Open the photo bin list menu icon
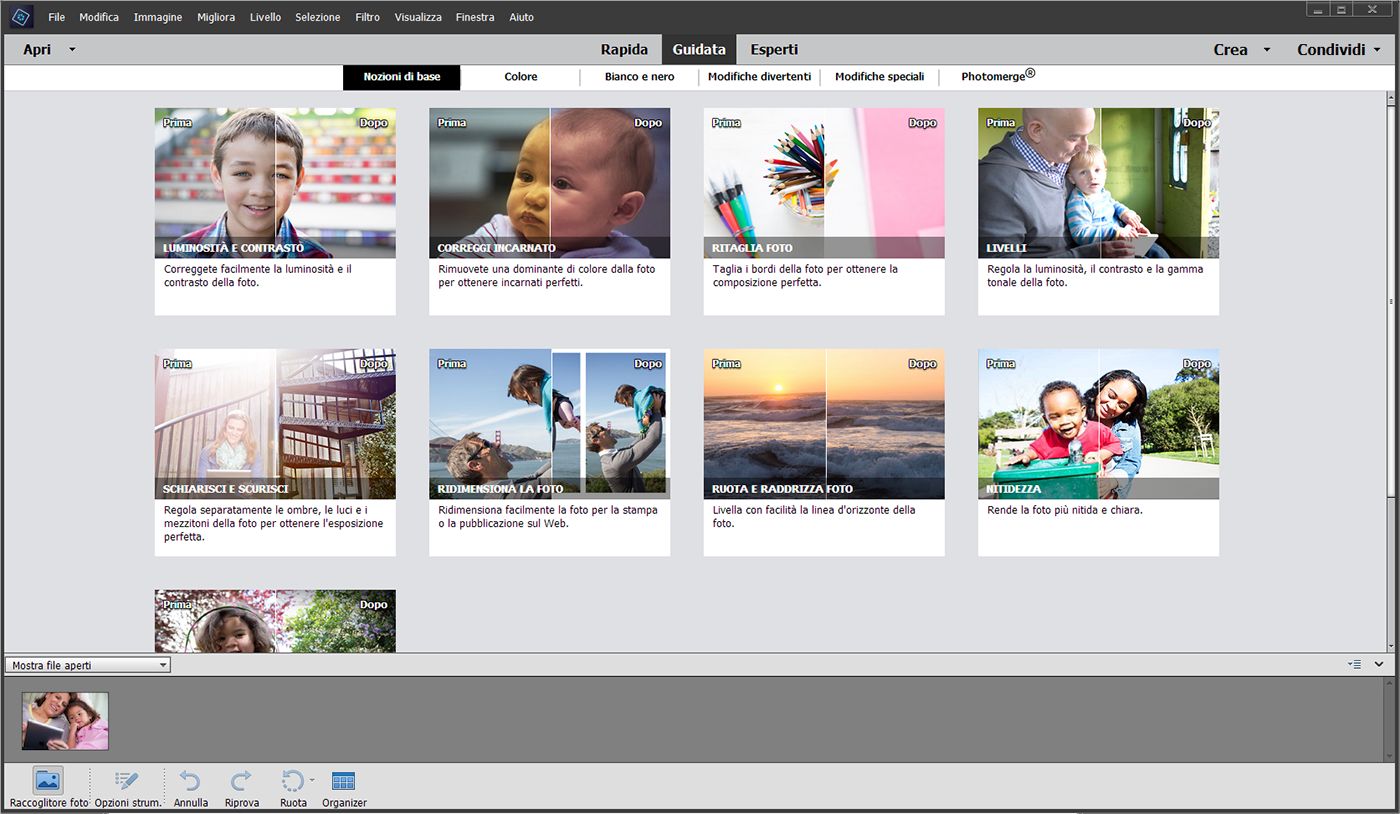 point(1354,664)
